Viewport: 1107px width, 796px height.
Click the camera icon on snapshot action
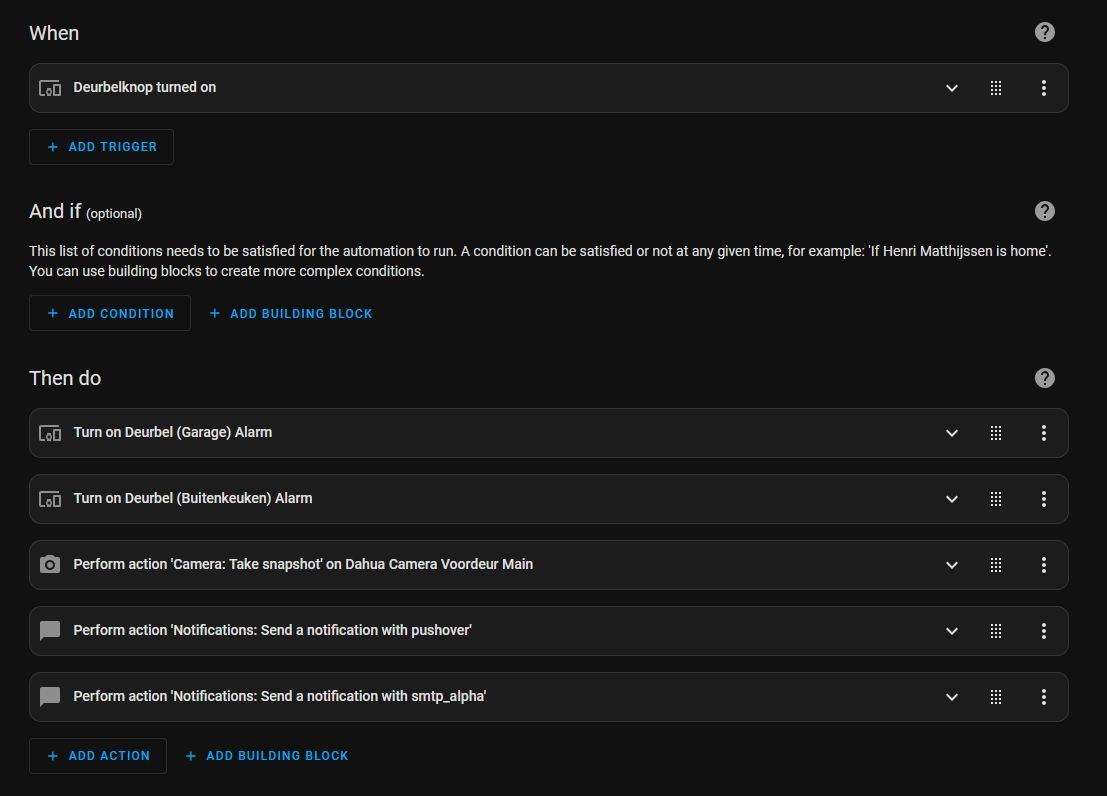click(x=50, y=565)
